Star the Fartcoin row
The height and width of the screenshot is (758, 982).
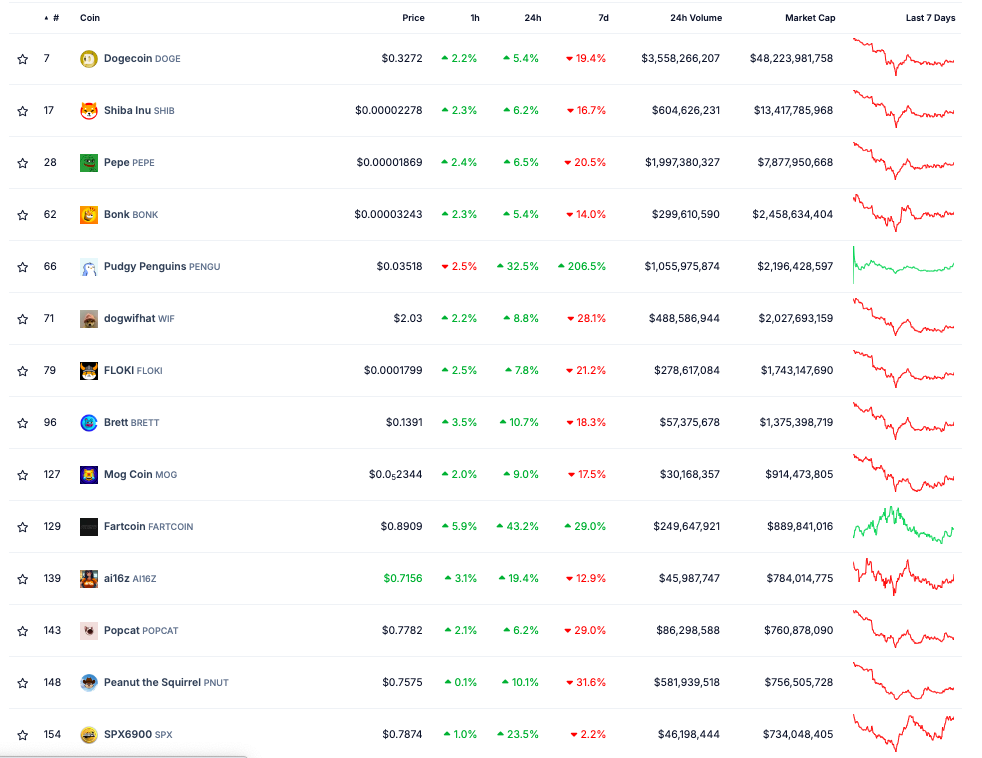(23, 527)
